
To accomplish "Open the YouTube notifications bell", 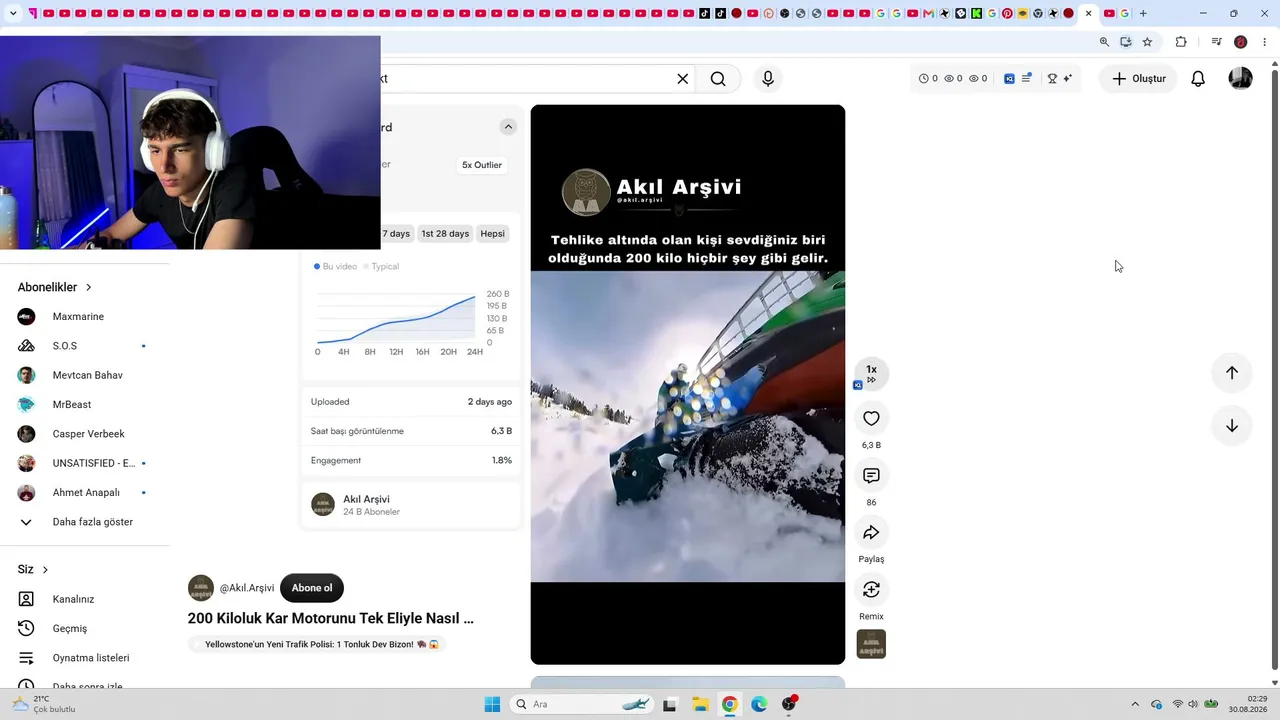I will click(1198, 79).
